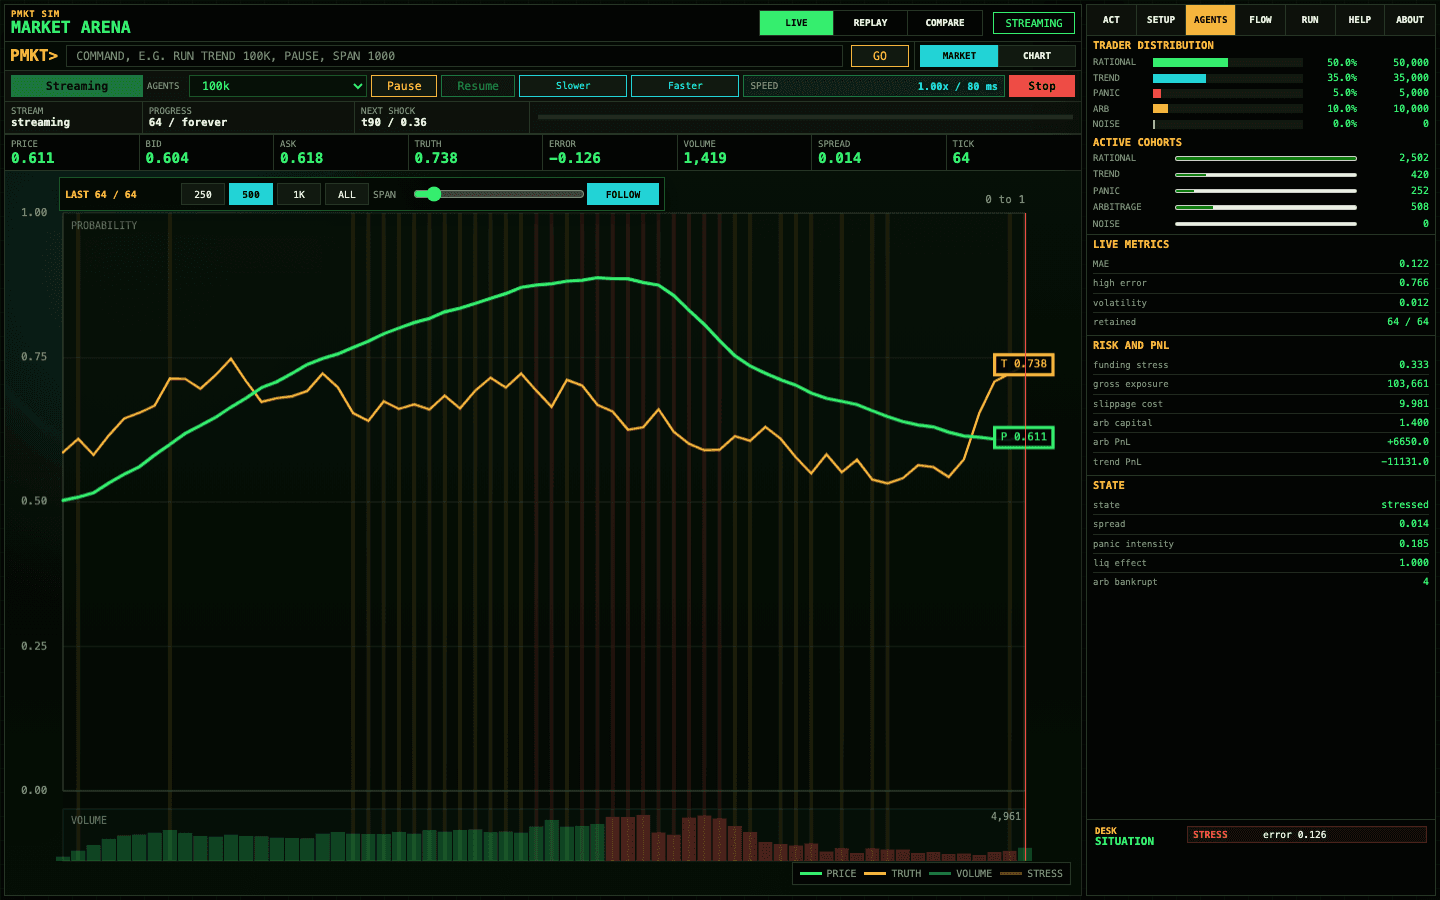
Task: Click the STRESS error 0.126 situation alert
Action: [1307, 835]
